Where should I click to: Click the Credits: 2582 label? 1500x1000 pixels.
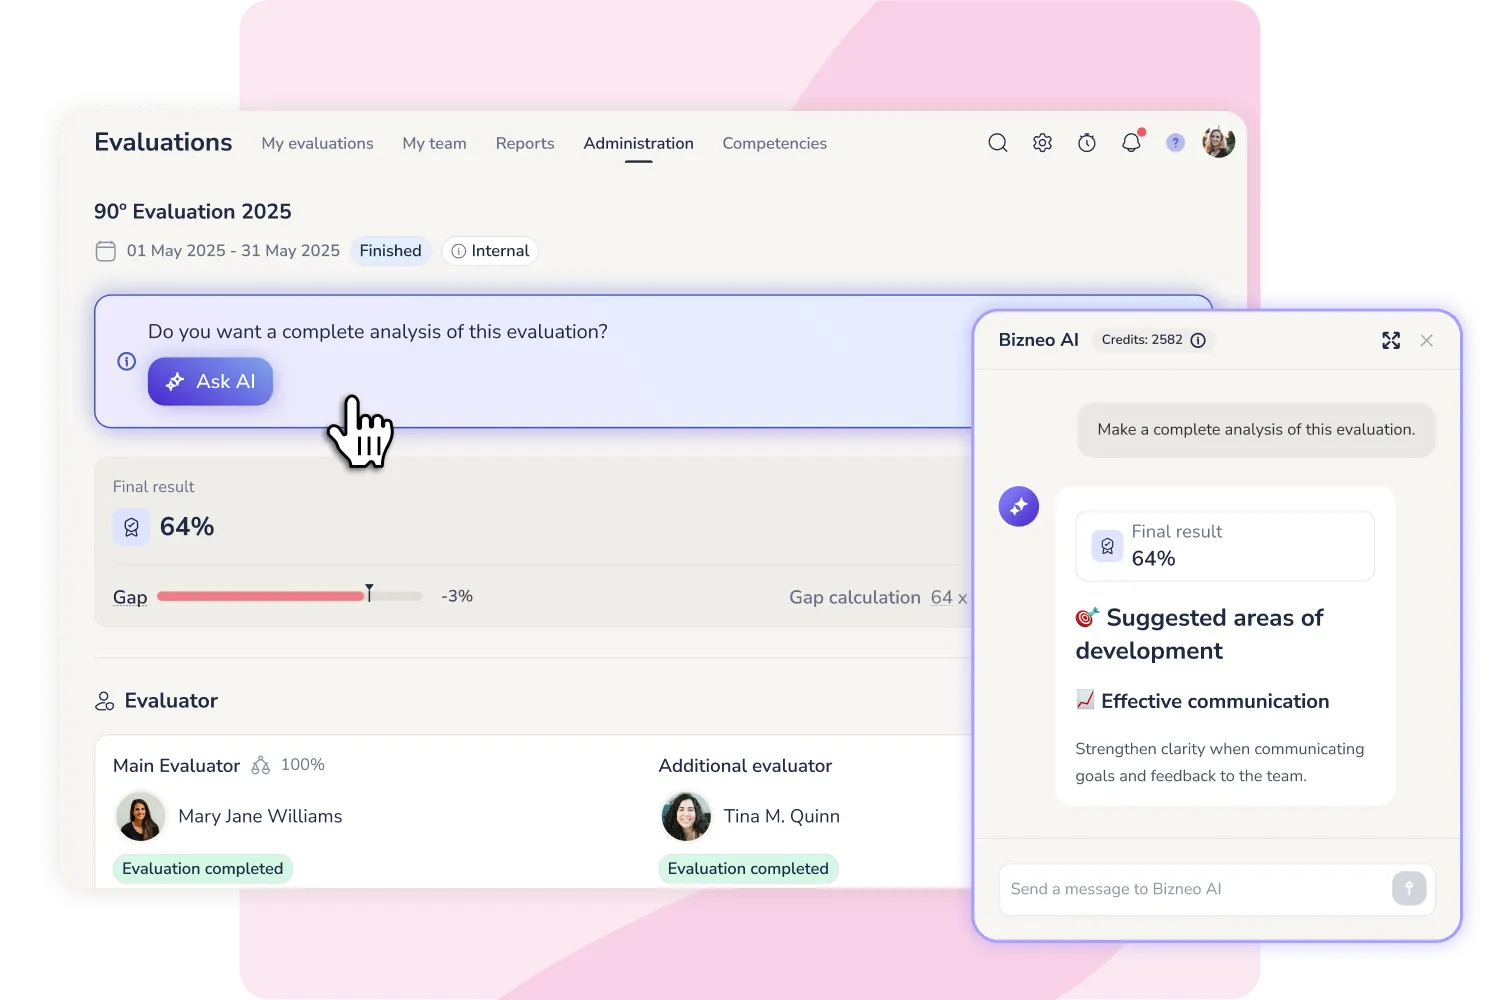coord(1142,340)
